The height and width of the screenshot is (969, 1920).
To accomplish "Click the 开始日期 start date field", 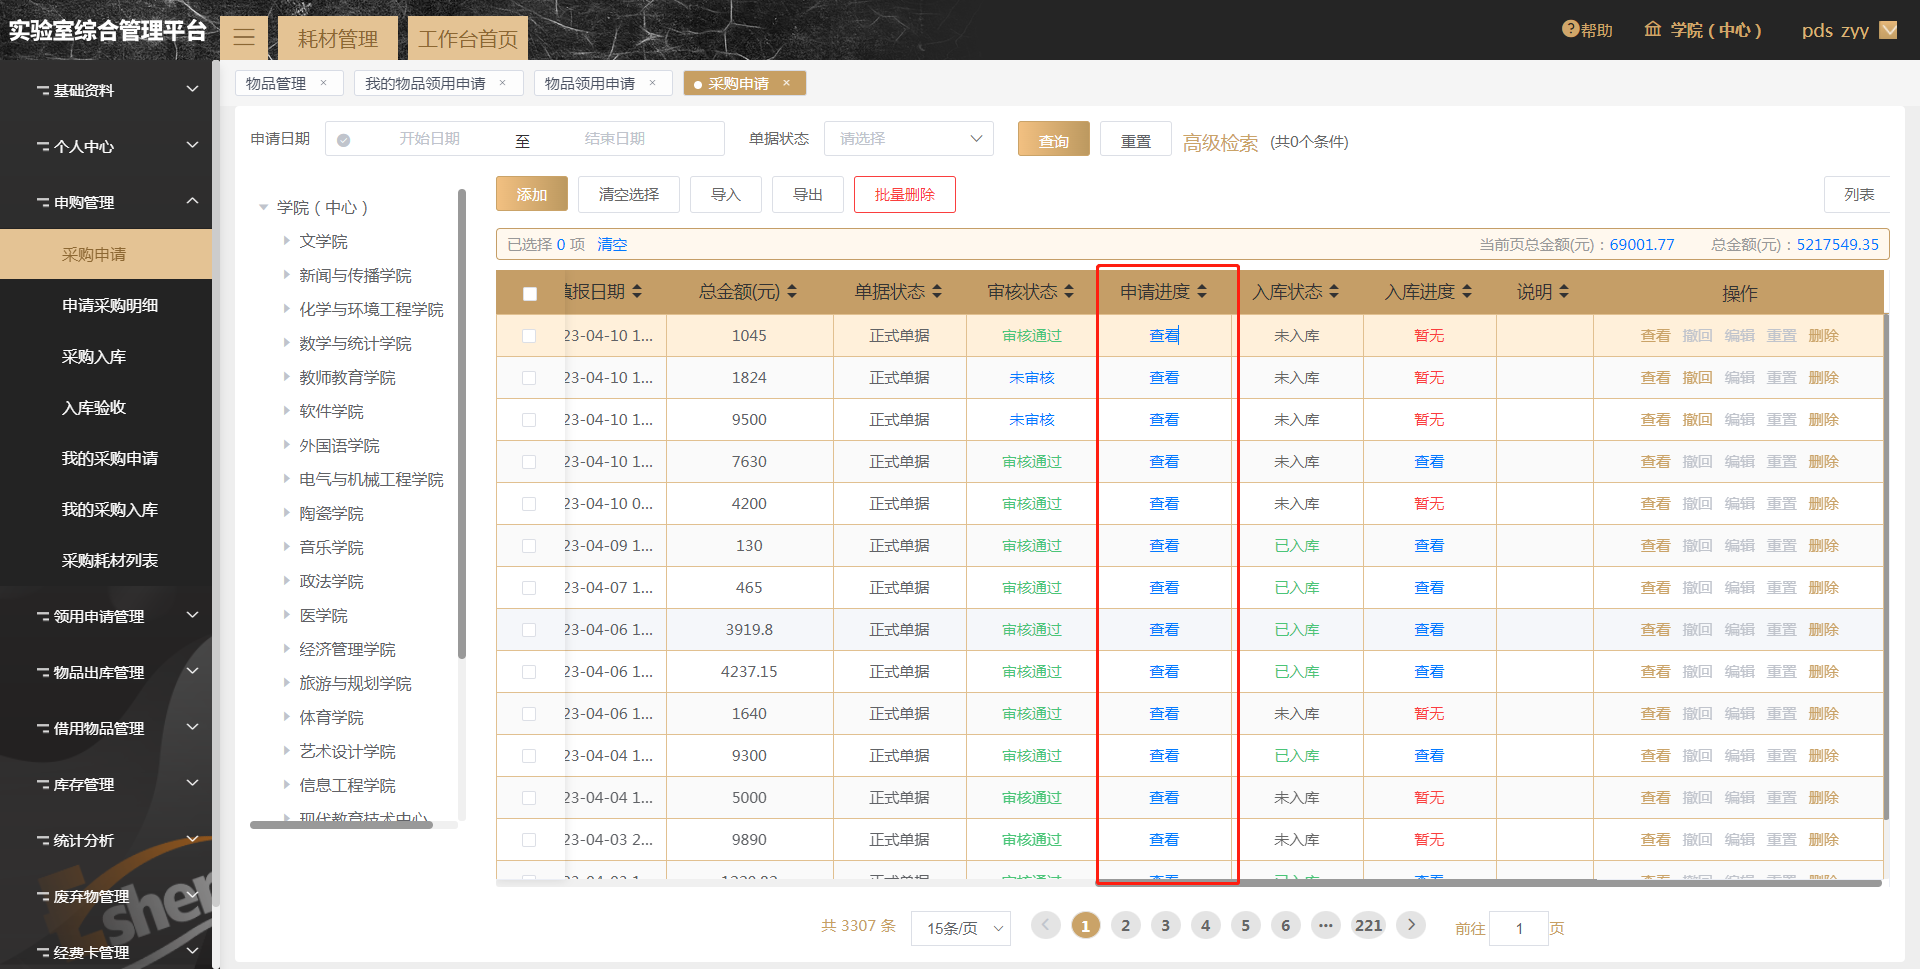I will pyautogui.click(x=430, y=139).
